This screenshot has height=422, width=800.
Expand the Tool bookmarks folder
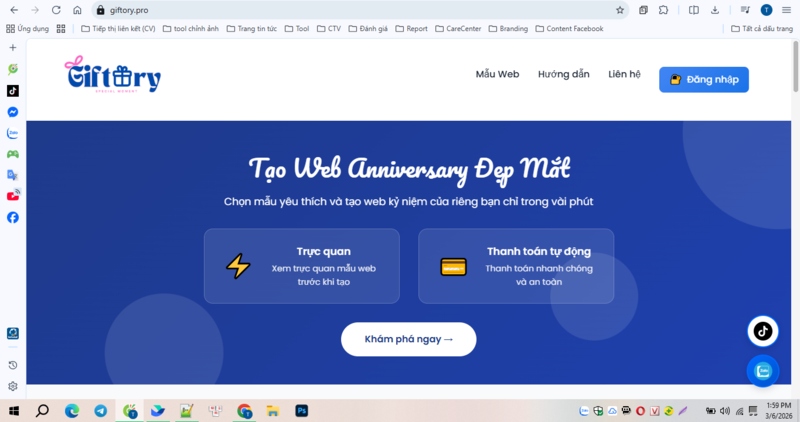click(x=297, y=29)
